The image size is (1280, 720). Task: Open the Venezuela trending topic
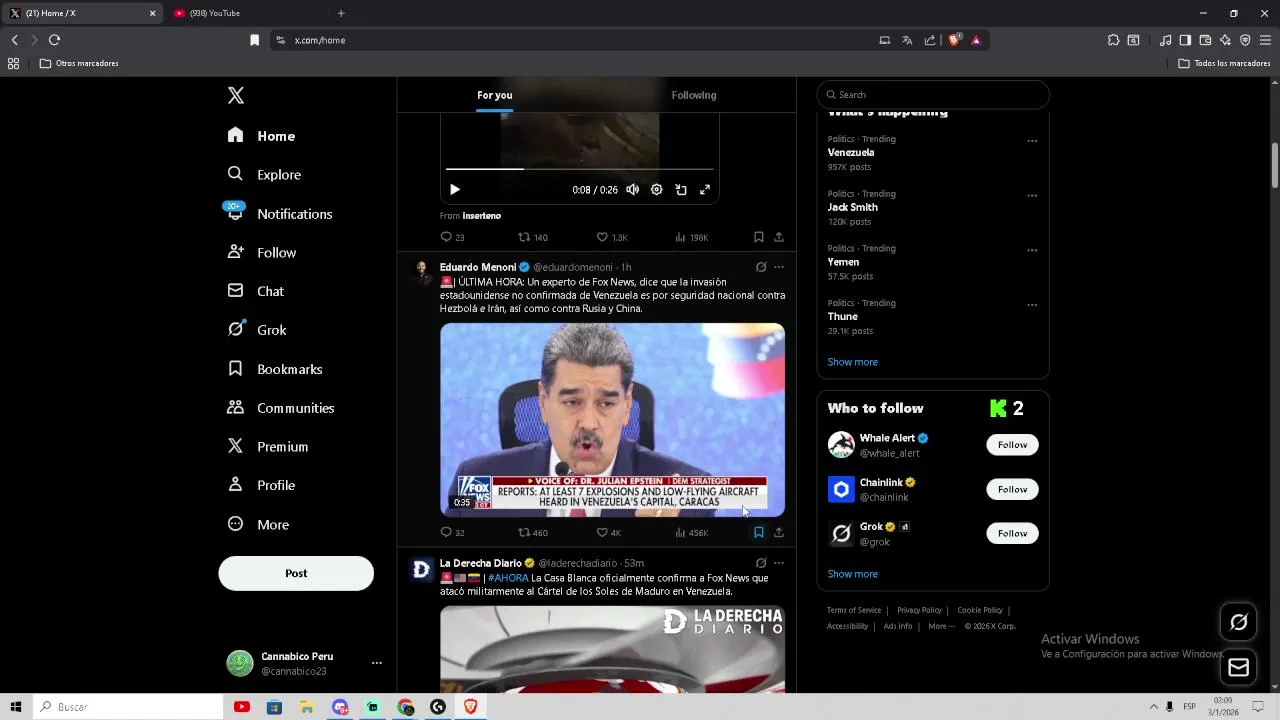tap(851, 153)
